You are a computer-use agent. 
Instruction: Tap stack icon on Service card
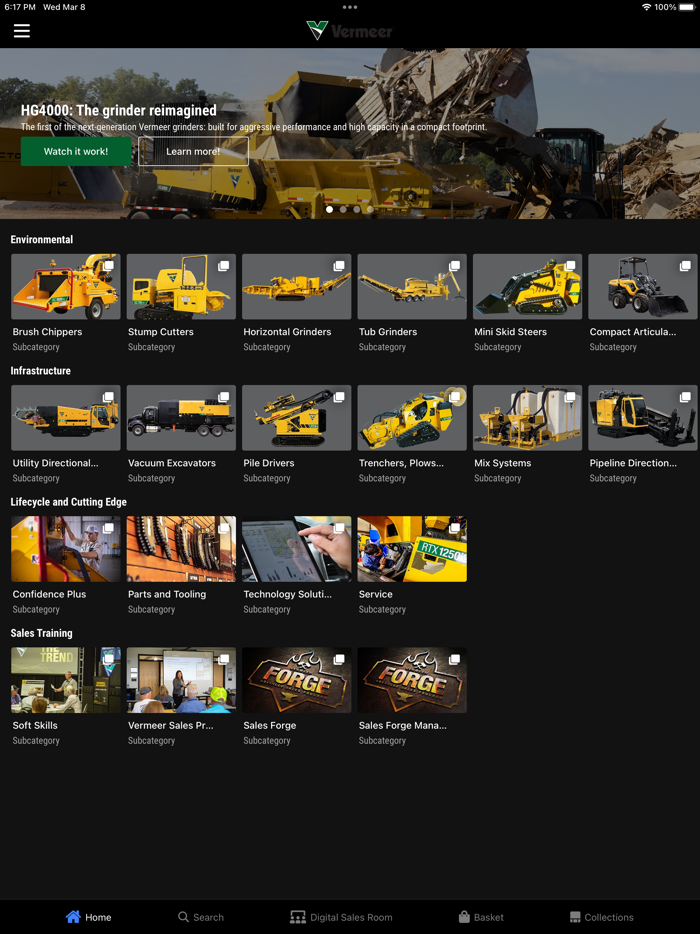point(455,528)
